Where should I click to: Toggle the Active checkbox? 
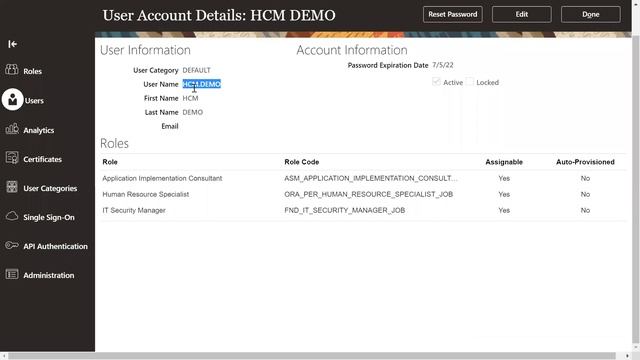(x=436, y=82)
